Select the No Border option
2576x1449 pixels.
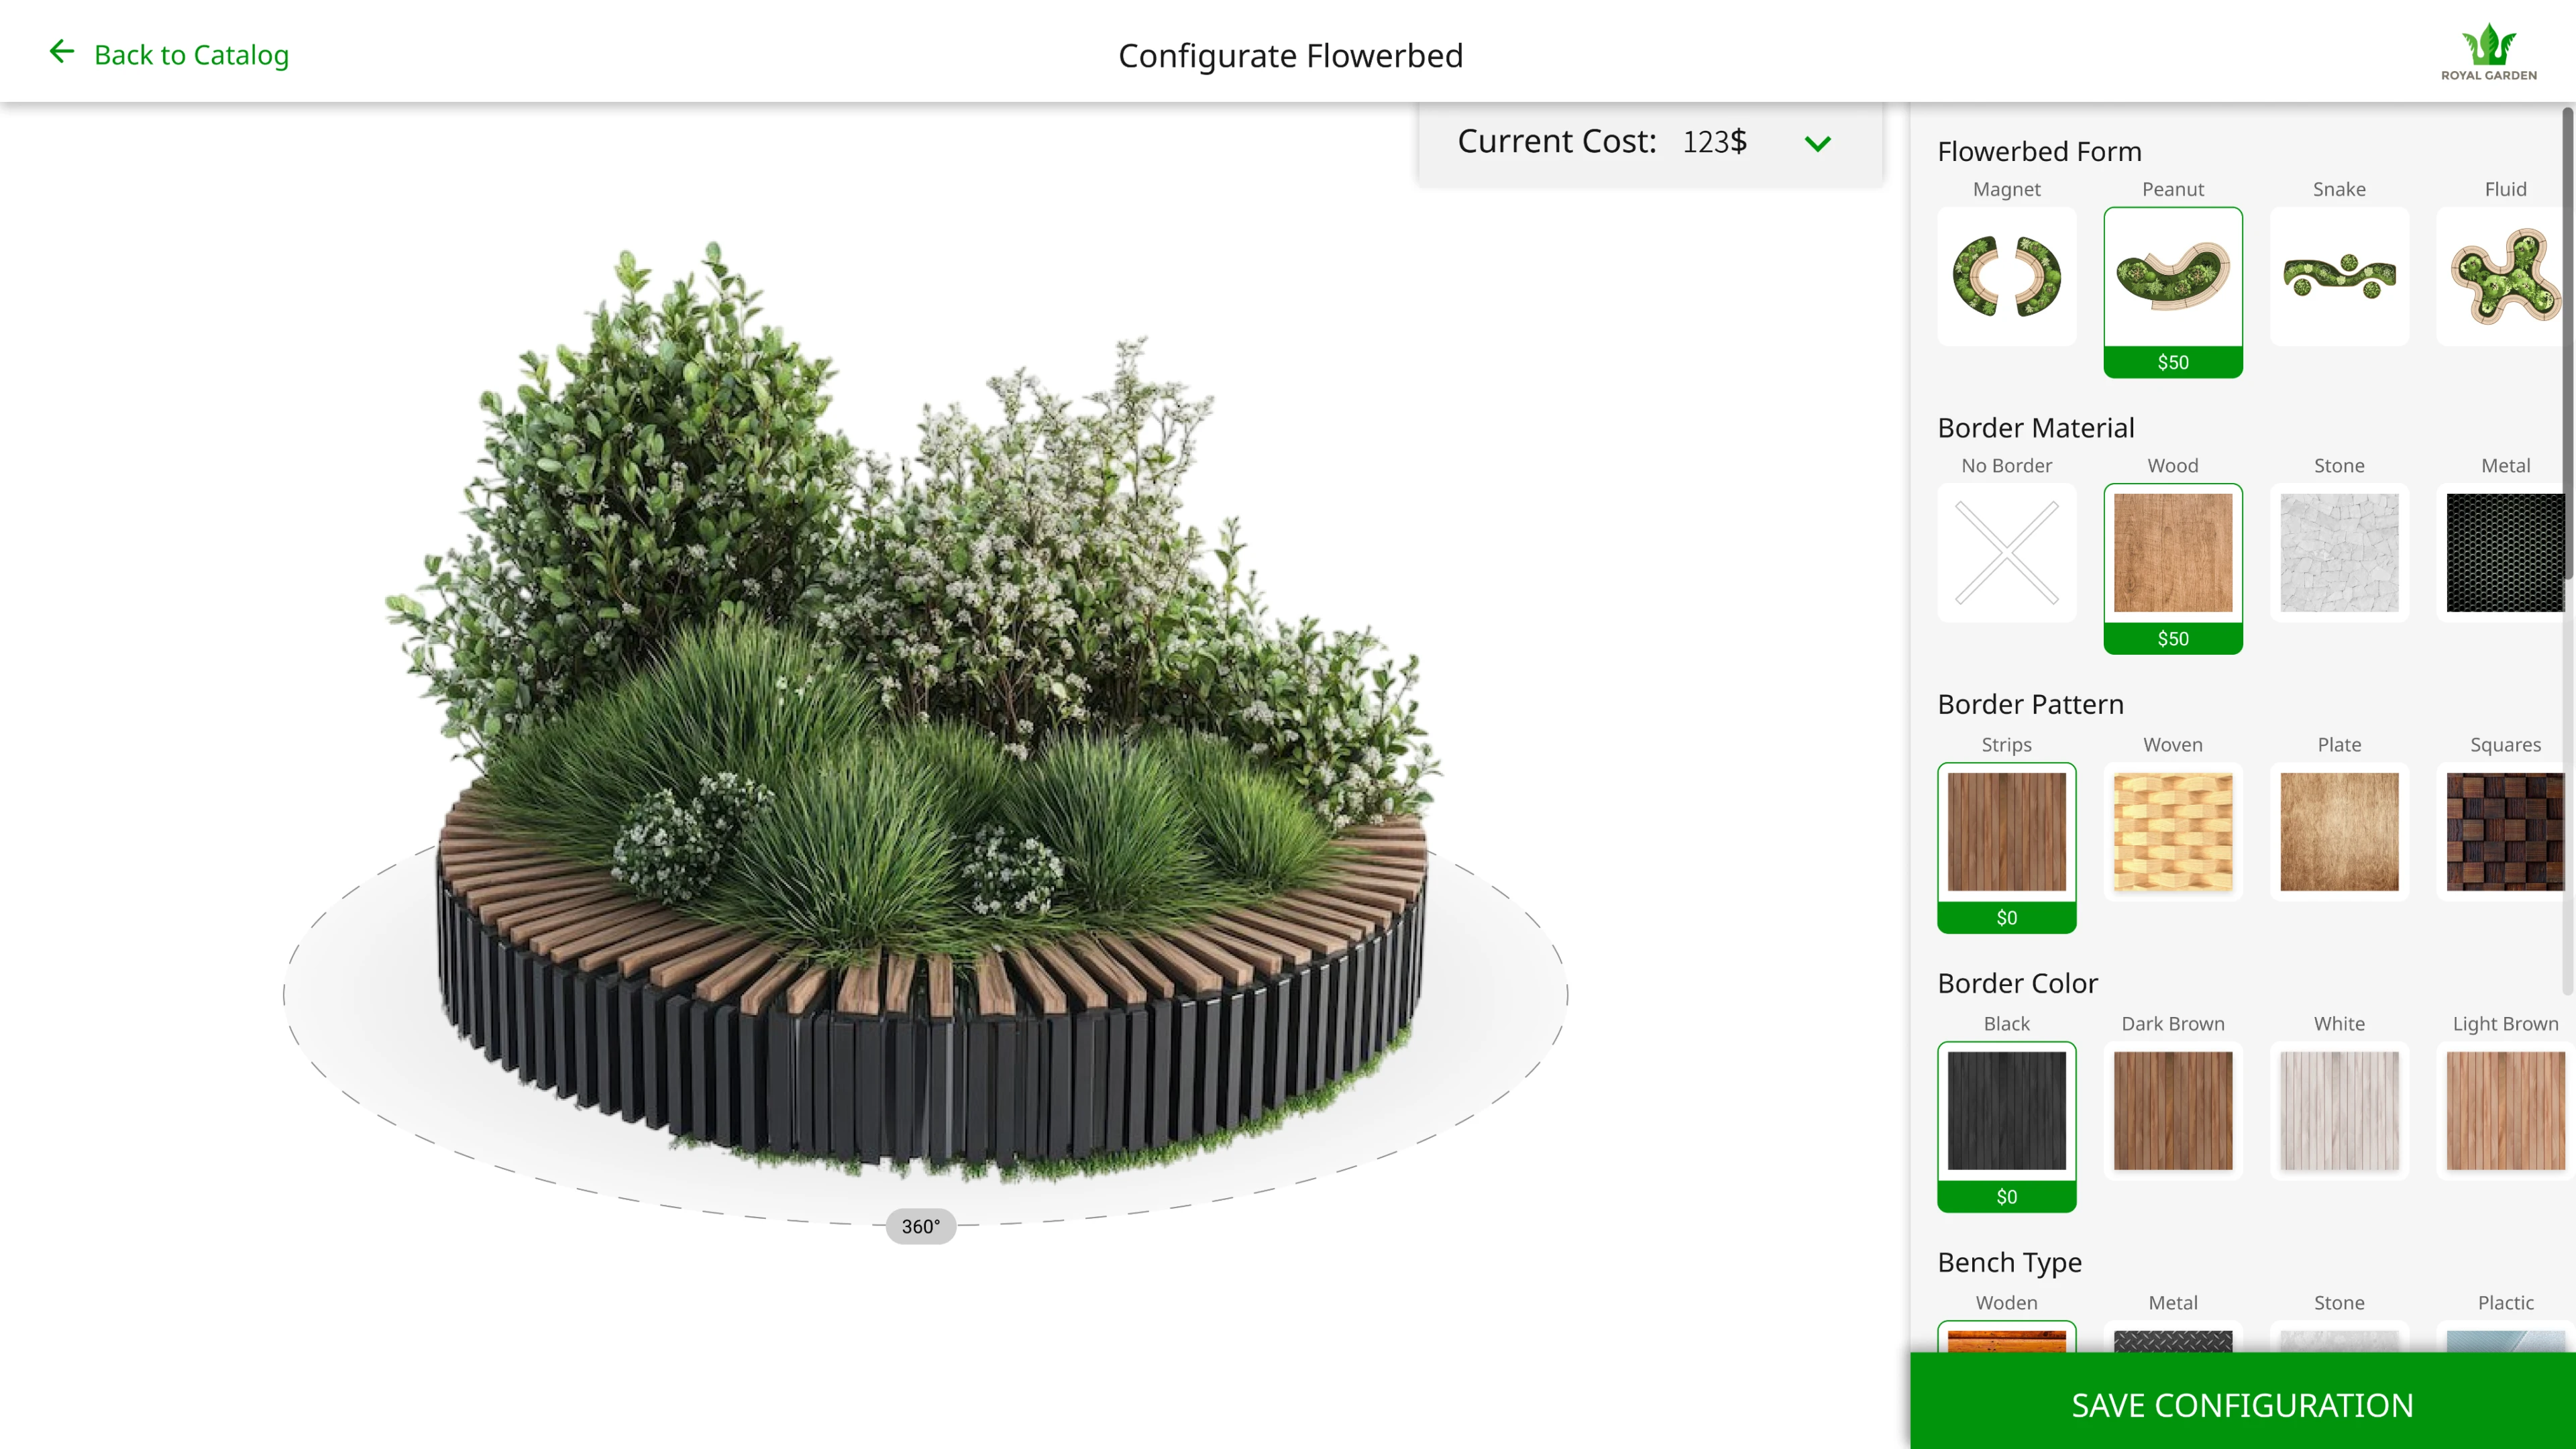tap(2006, 552)
